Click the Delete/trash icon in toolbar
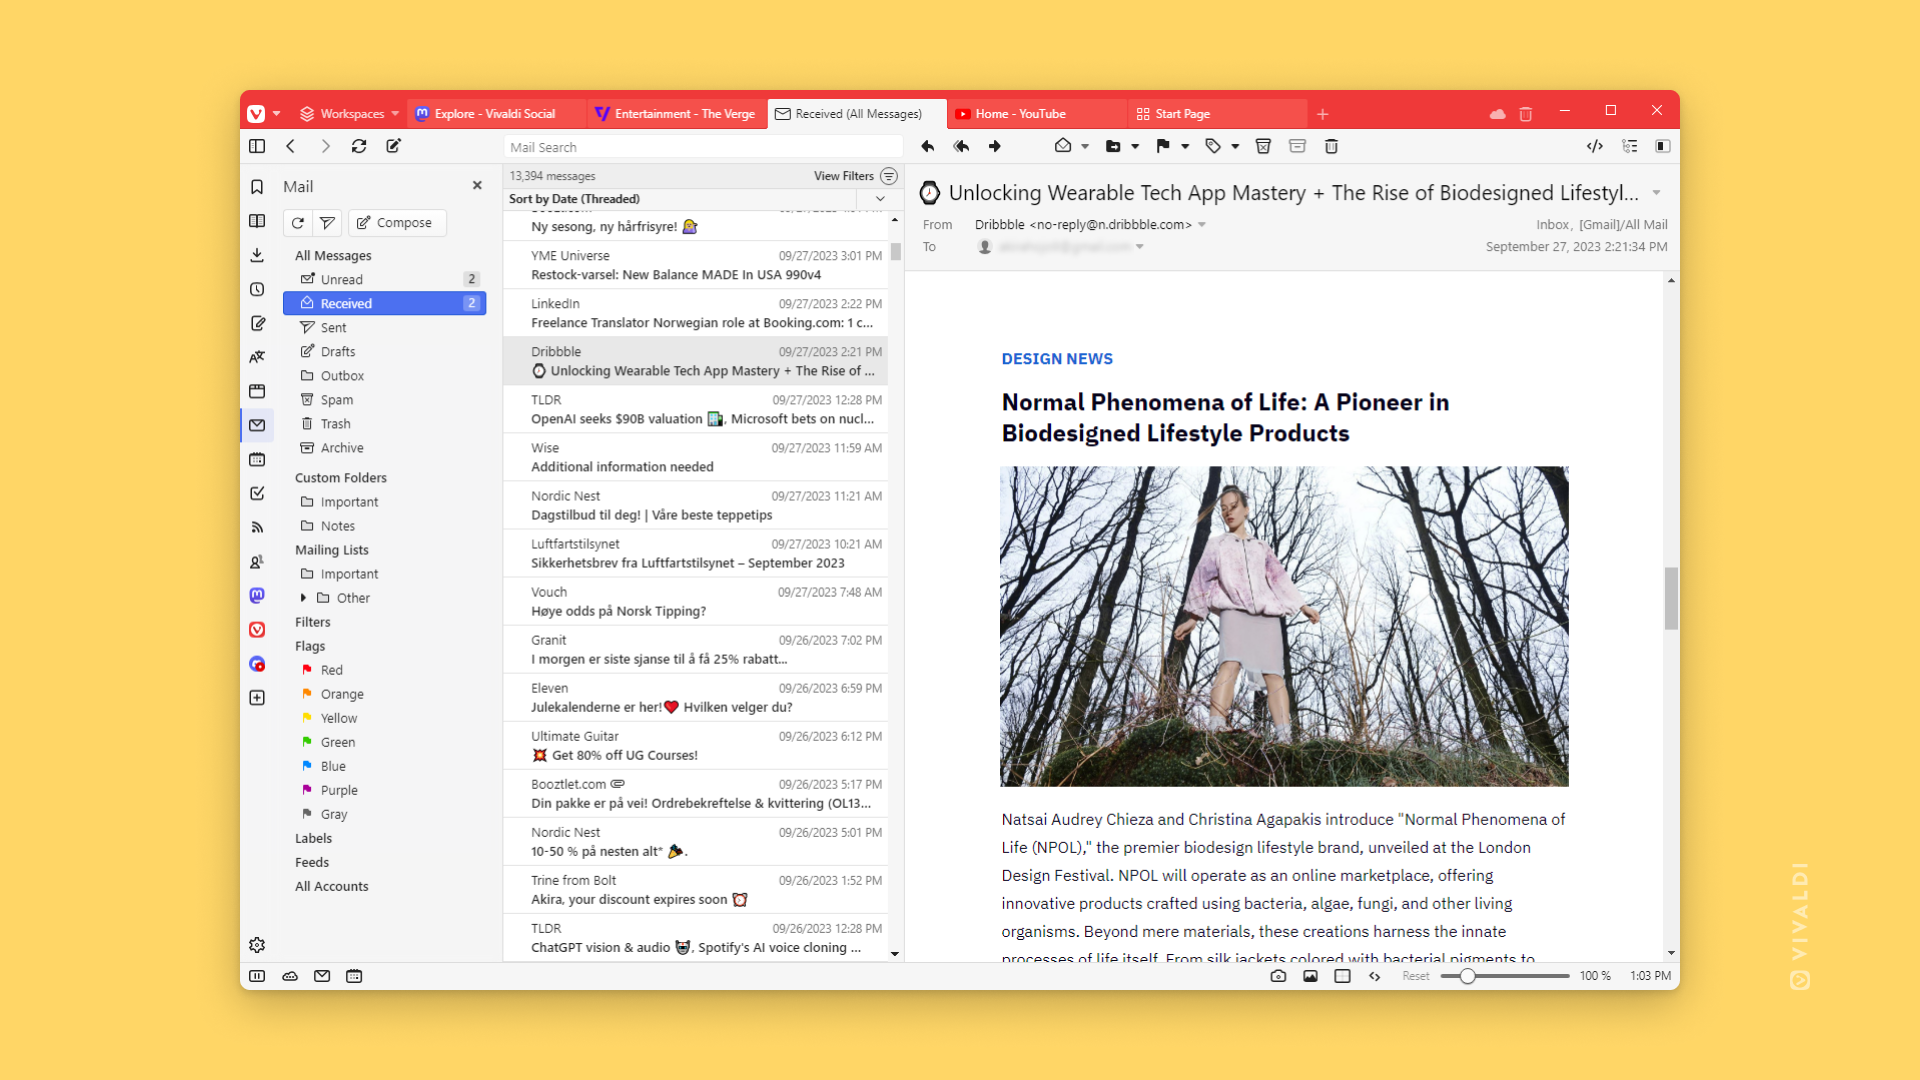1920x1080 pixels. [1331, 146]
